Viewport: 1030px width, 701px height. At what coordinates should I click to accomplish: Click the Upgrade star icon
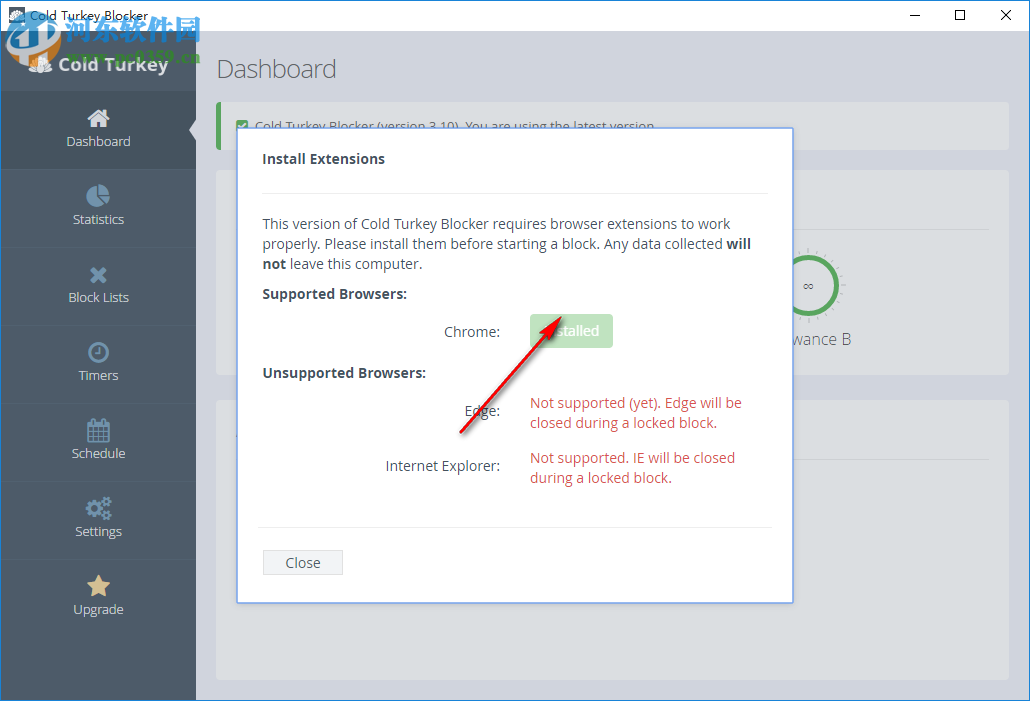click(98, 585)
